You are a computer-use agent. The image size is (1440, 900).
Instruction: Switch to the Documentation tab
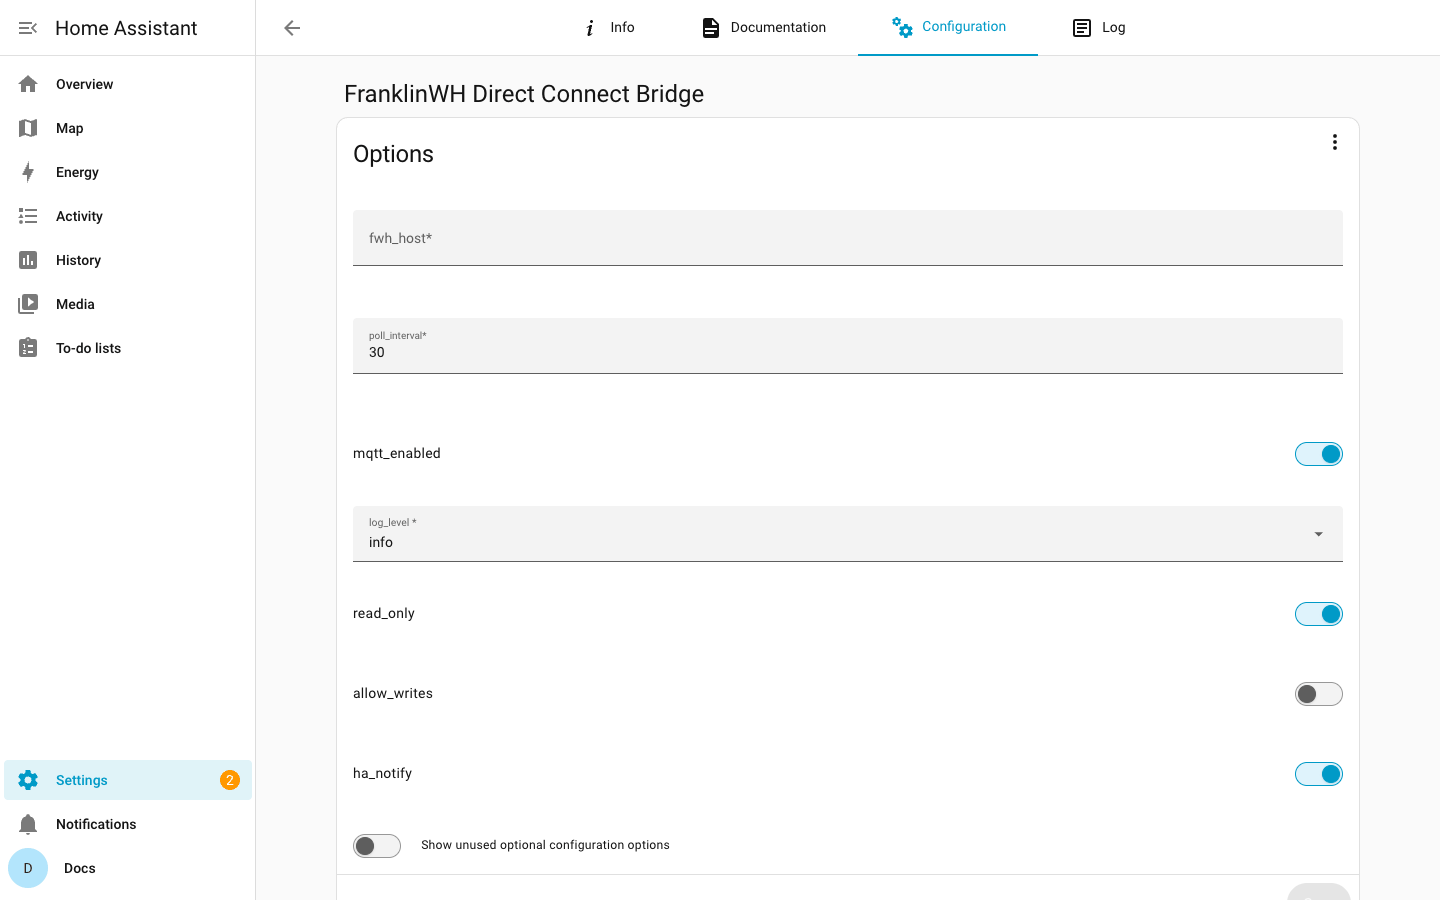coord(764,28)
